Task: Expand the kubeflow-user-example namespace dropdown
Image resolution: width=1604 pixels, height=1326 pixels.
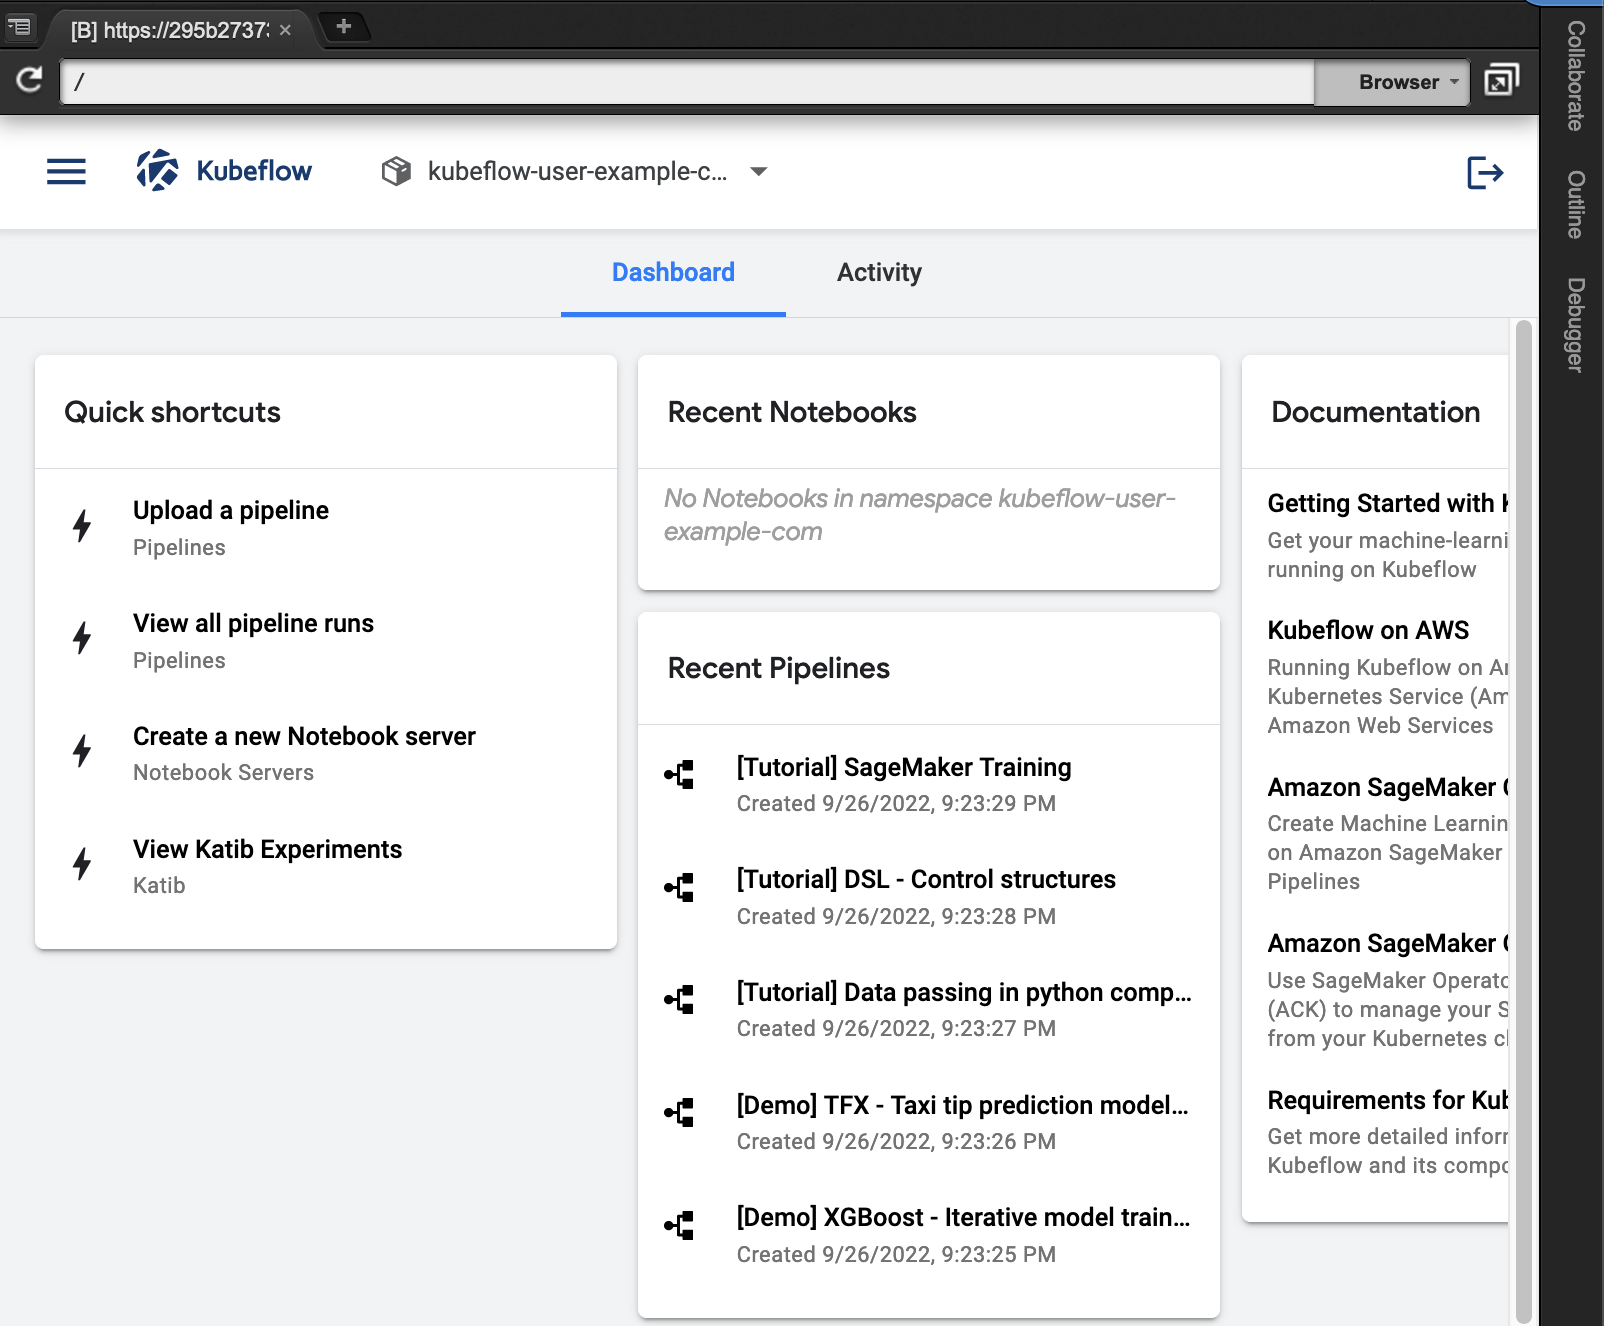Action: [x=759, y=172]
